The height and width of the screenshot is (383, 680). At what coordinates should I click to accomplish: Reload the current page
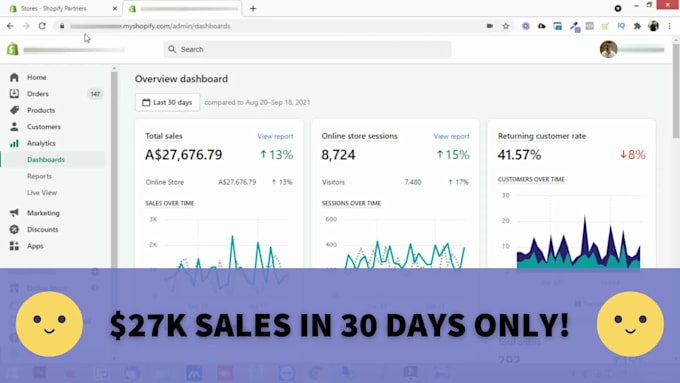[x=42, y=26]
